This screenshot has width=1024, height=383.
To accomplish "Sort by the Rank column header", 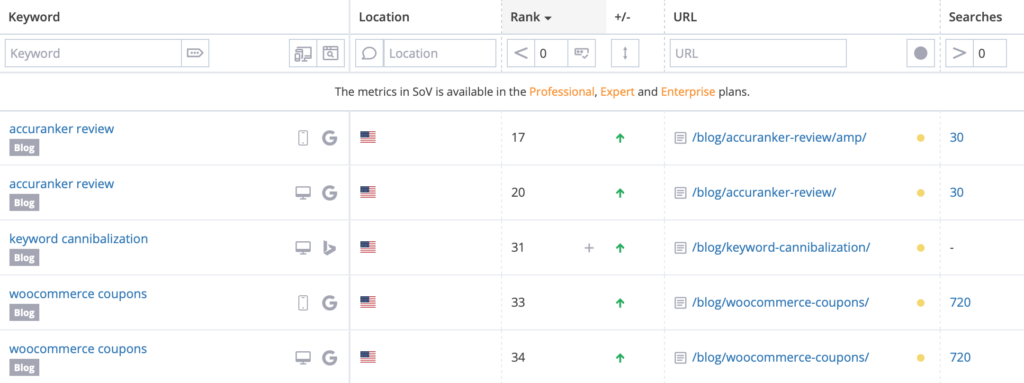I will pos(531,18).
